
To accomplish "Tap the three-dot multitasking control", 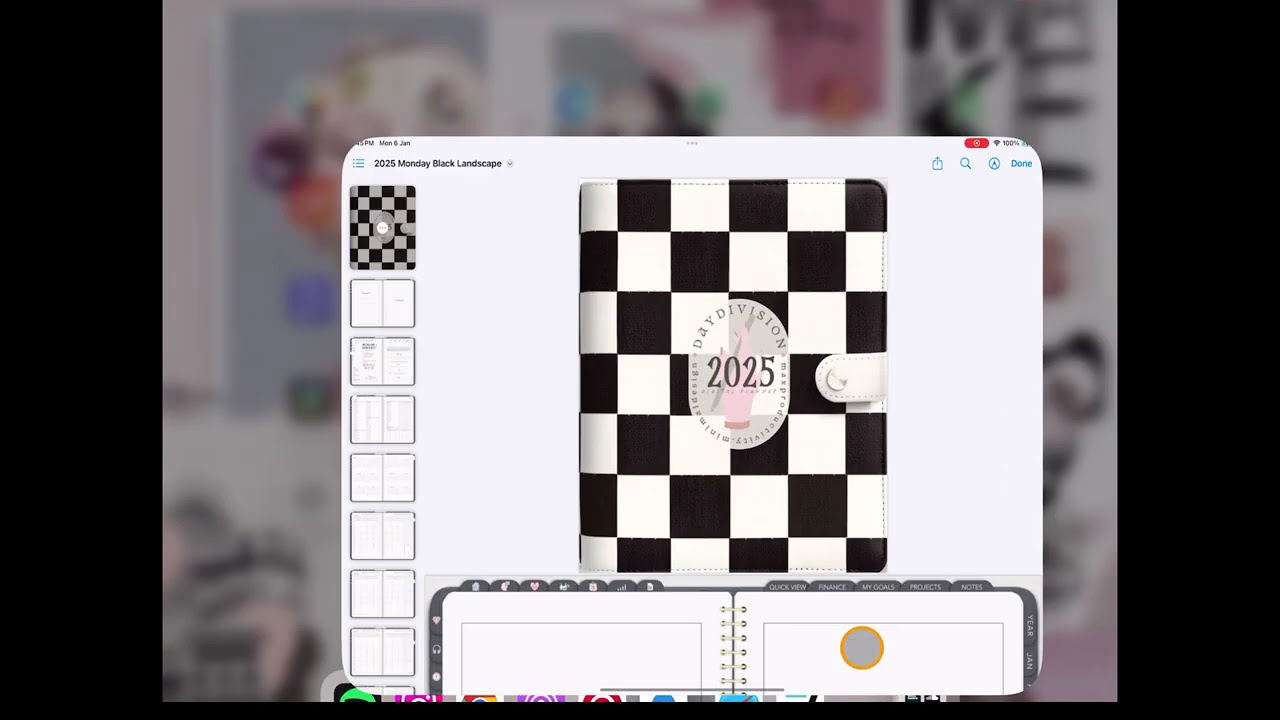I will pyautogui.click(x=692, y=143).
